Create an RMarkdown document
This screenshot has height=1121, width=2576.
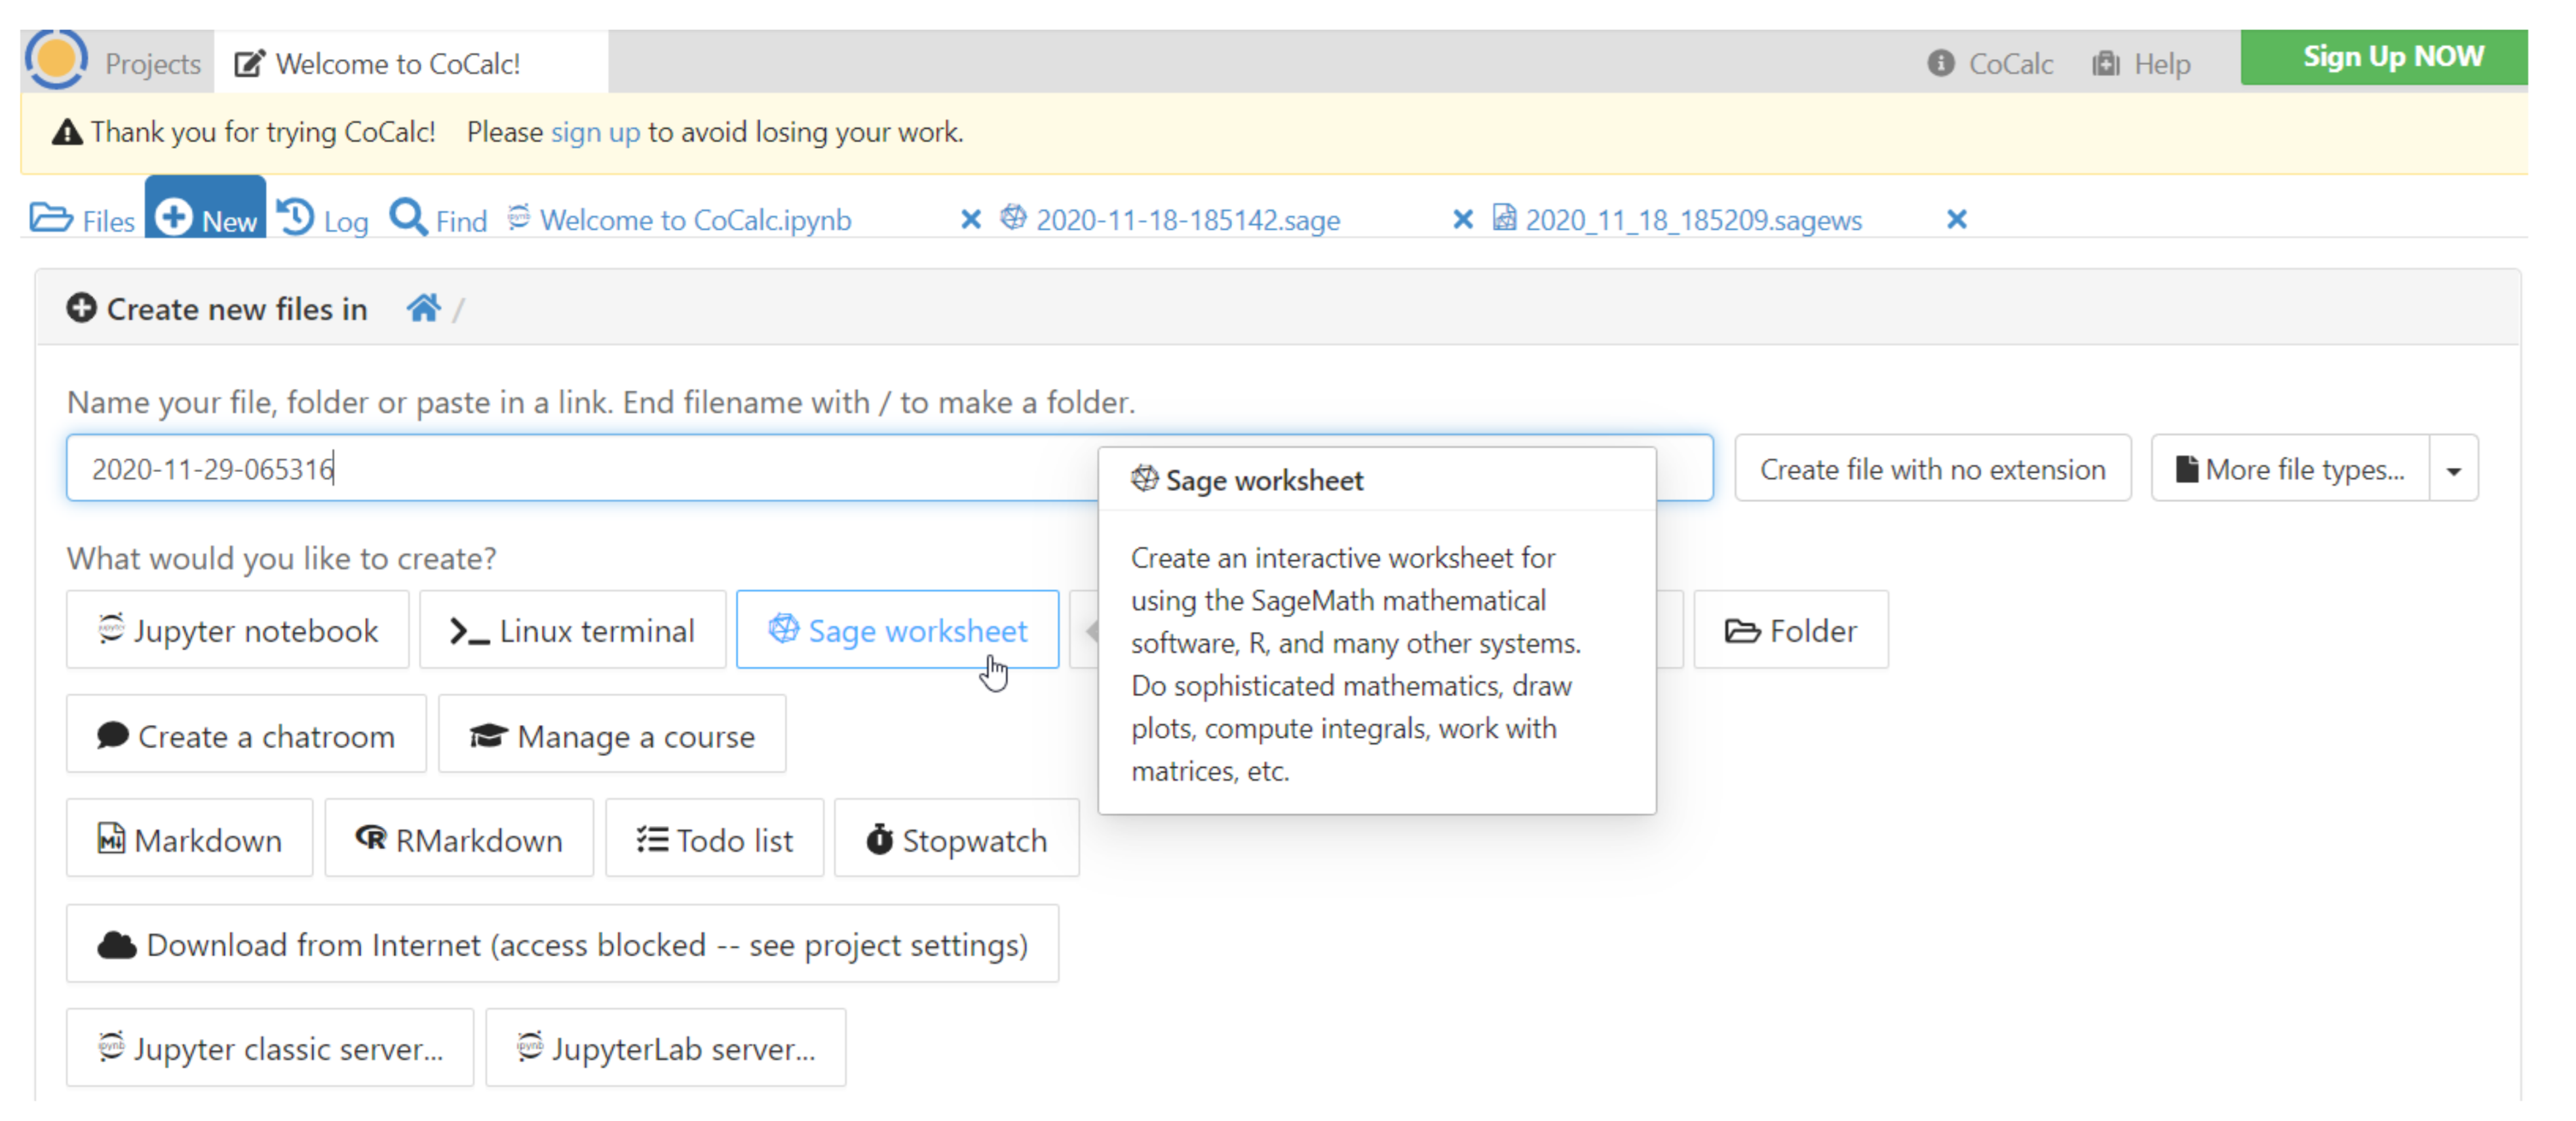pyautogui.click(x=459, y=840)
